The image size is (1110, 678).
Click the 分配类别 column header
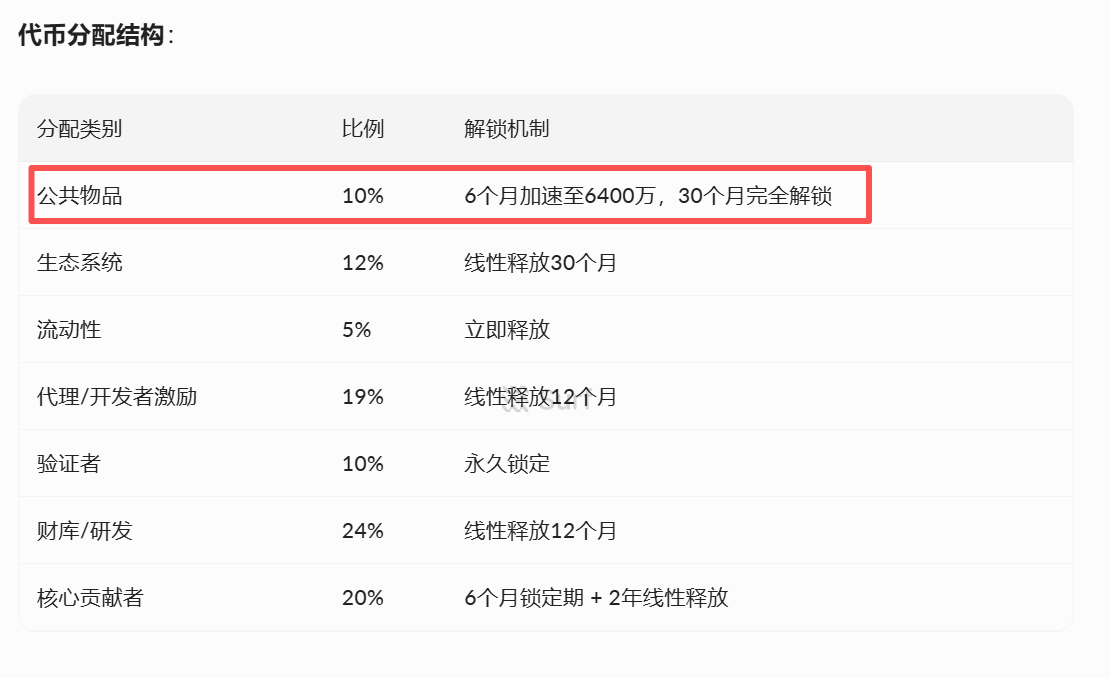[x=79, y=129]
